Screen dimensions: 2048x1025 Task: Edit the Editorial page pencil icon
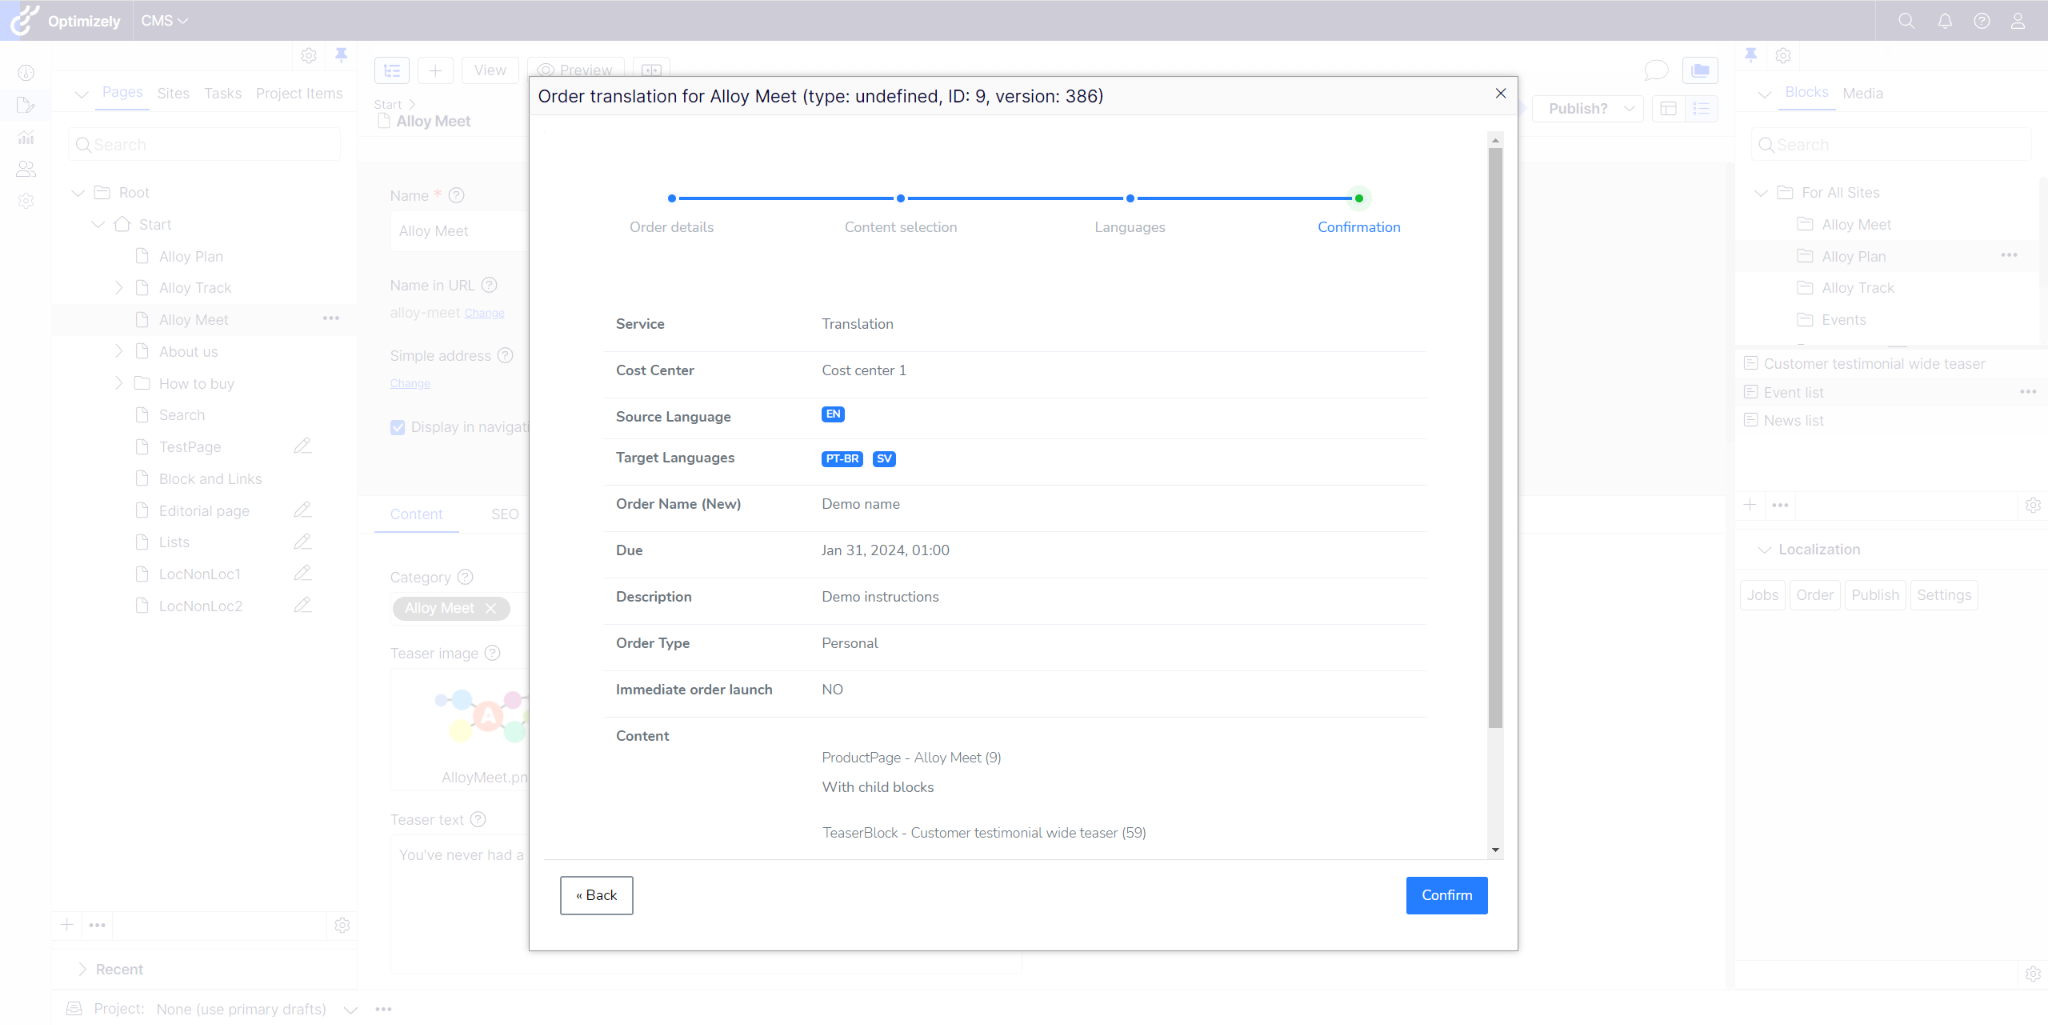pos(302,510)
